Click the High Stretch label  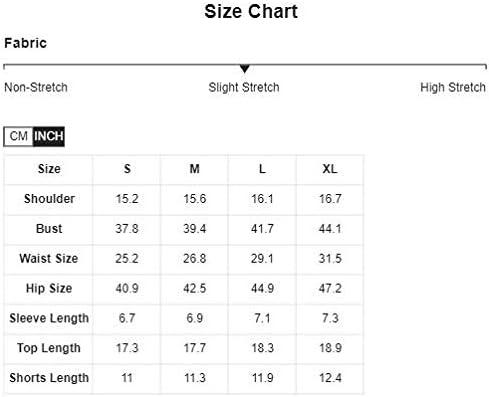click(x=453, y=88)
